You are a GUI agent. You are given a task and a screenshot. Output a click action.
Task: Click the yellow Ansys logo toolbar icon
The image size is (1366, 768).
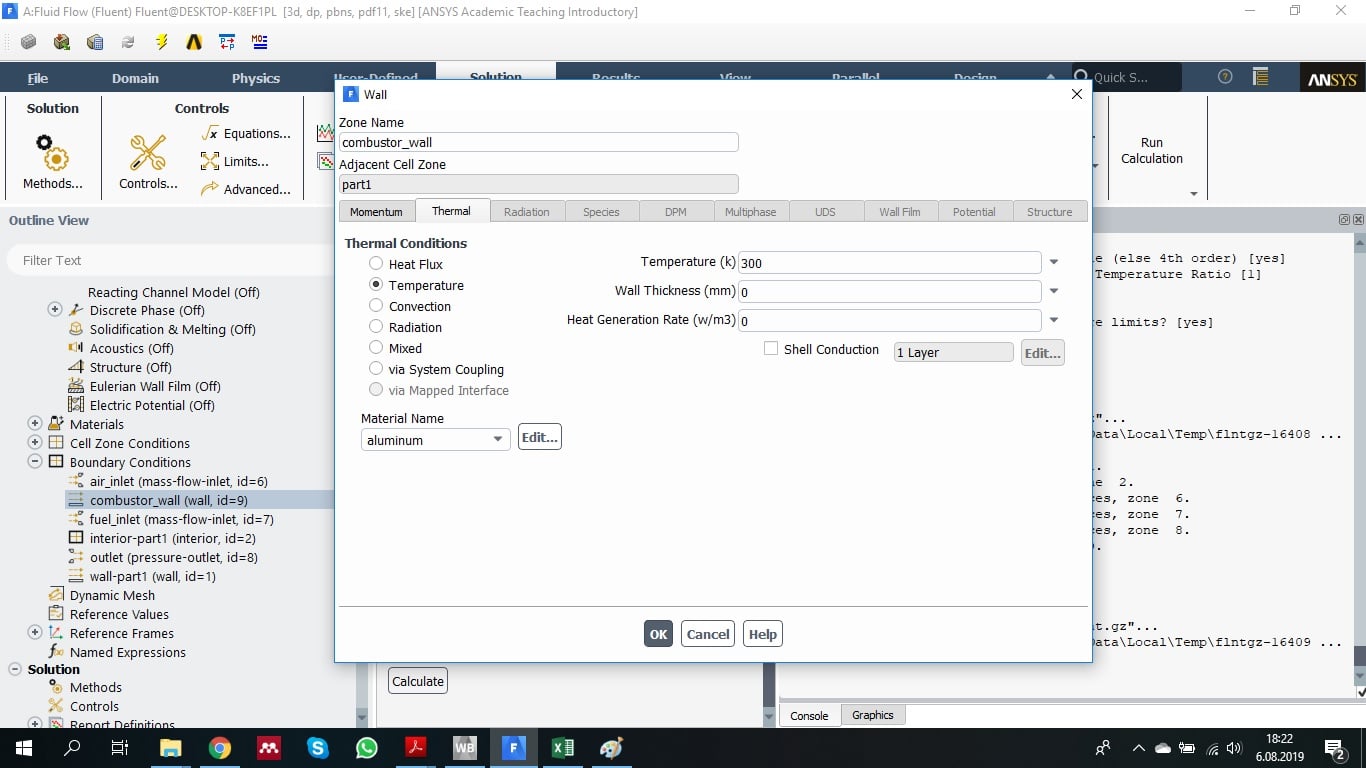tap(194, 42)
